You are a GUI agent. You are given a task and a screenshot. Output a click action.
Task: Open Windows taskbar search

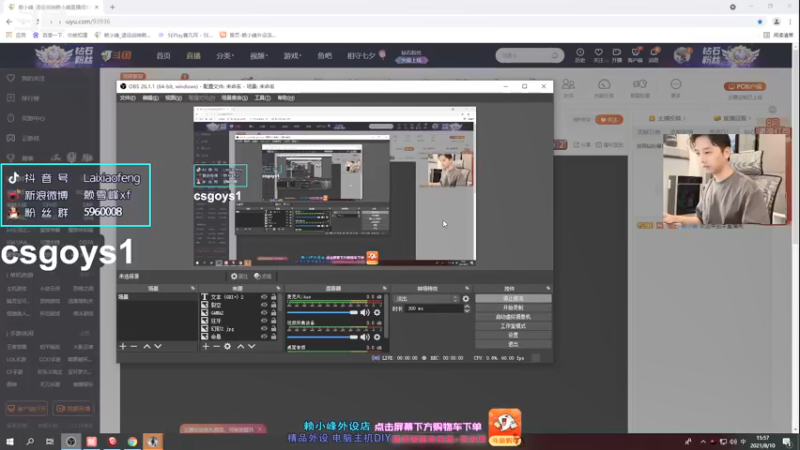coord(30,441)
